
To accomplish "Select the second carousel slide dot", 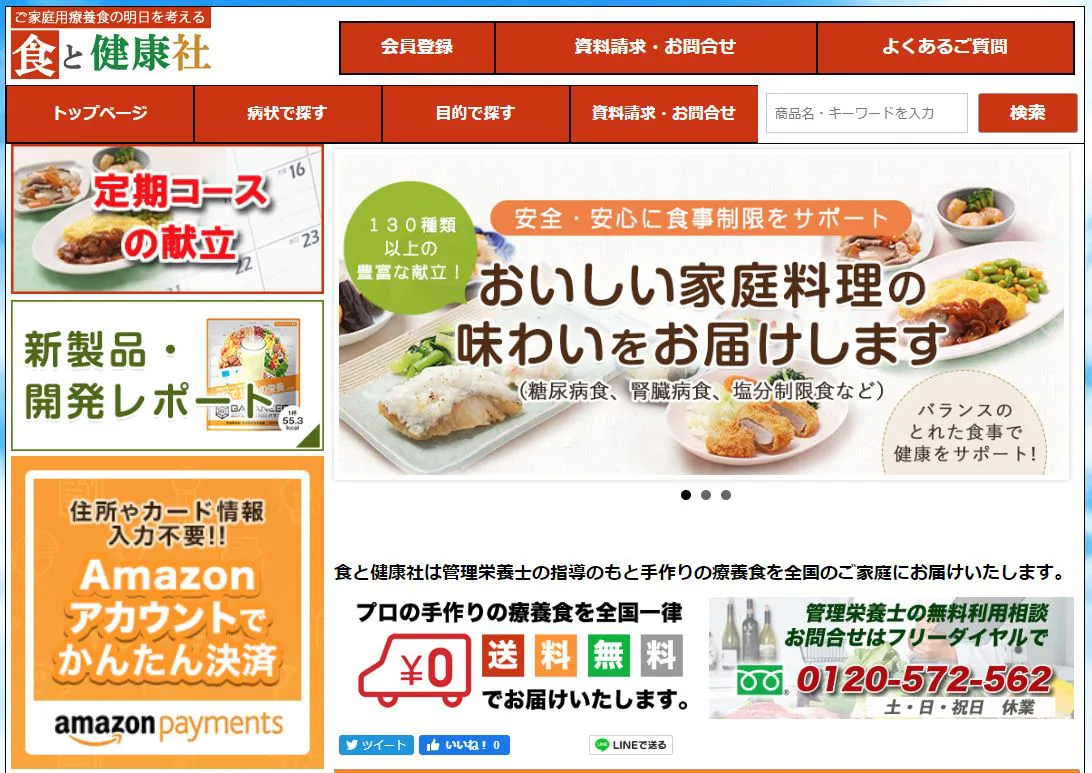I will click(x=706, y=495).
